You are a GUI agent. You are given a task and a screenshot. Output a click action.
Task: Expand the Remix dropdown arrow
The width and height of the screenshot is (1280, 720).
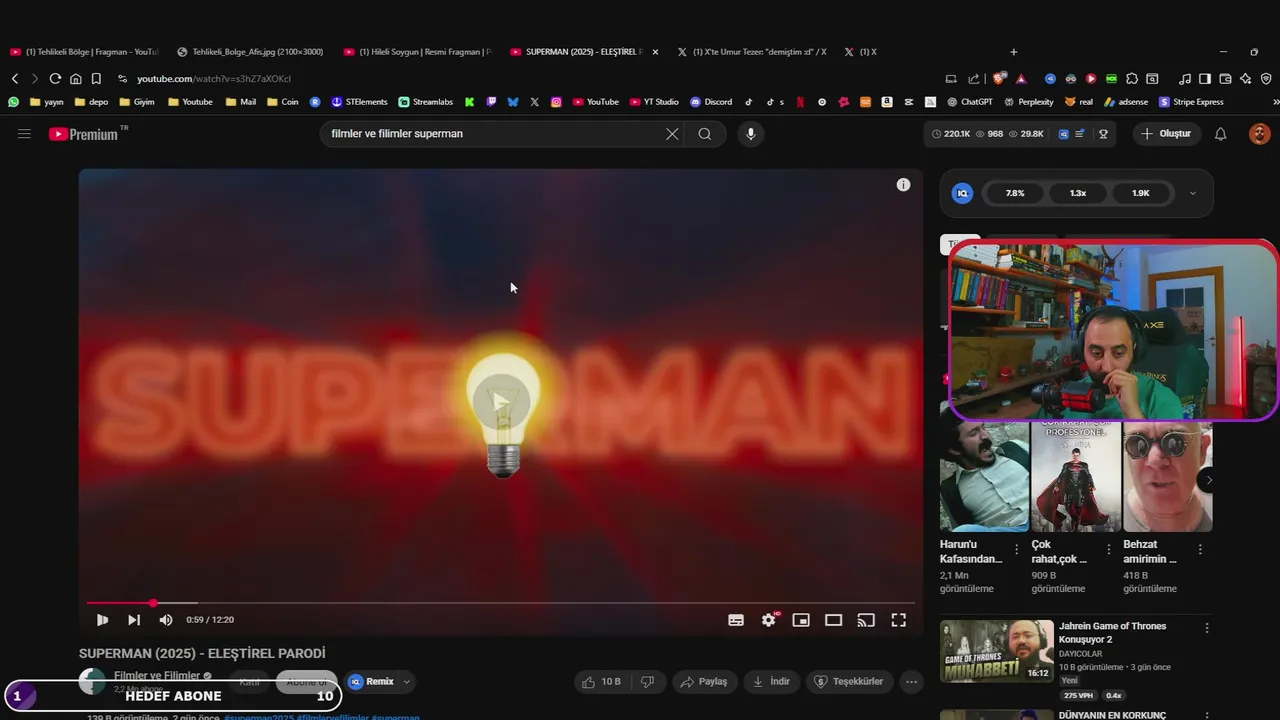tap(406, 682)
